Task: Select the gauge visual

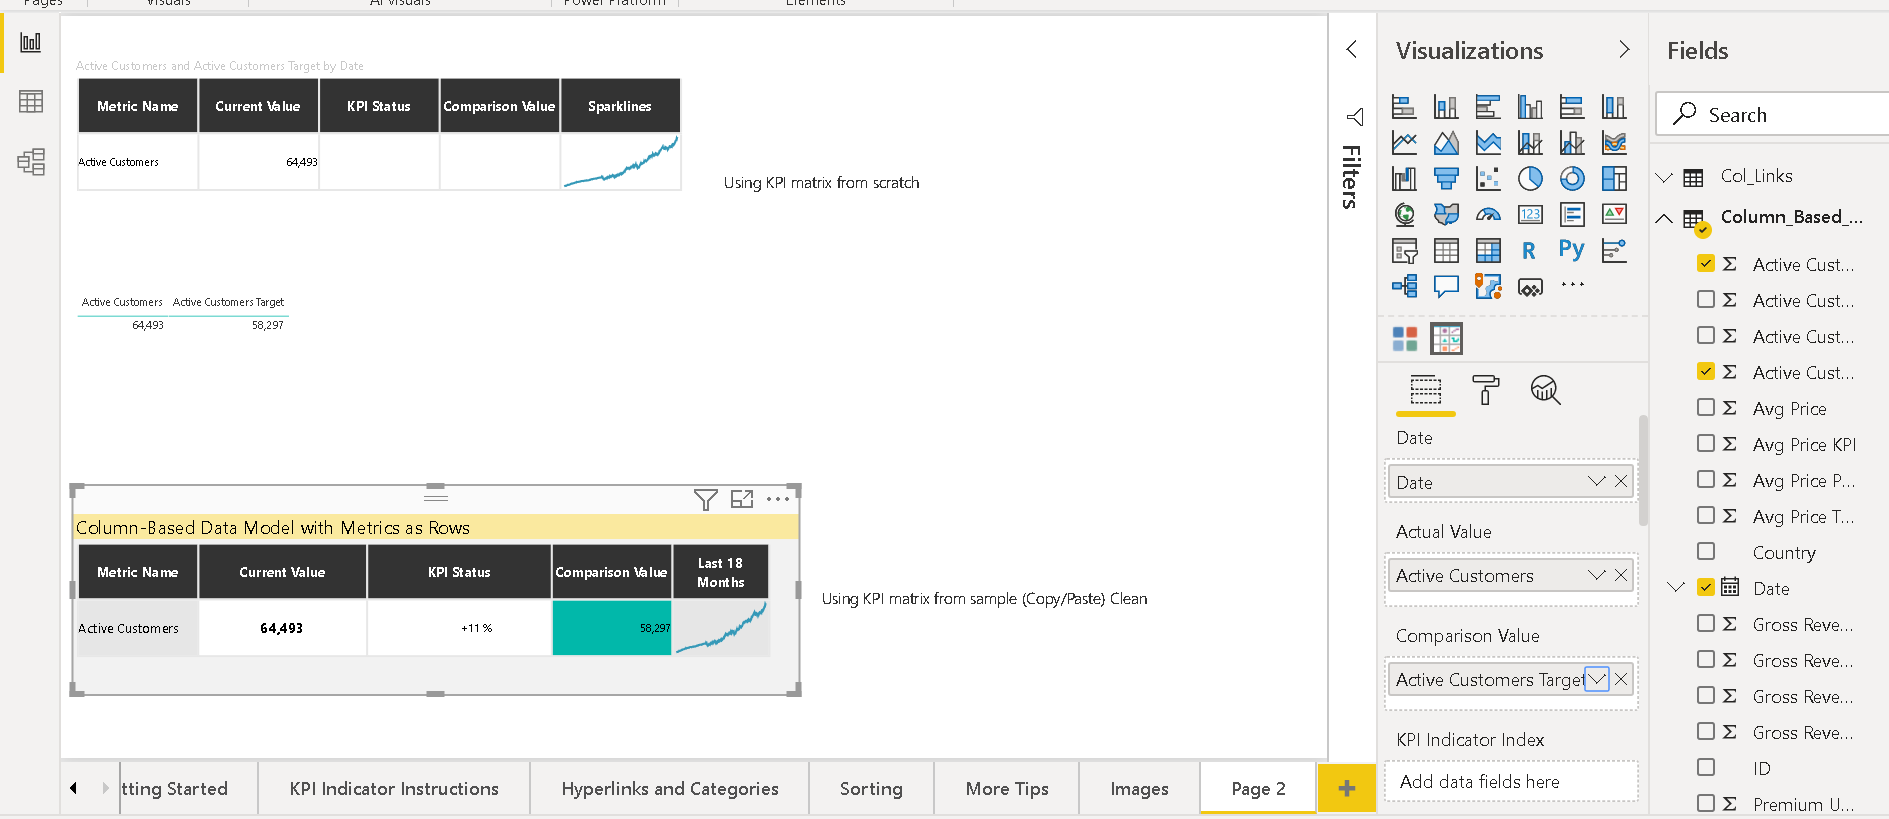Action: (1488, 215)
